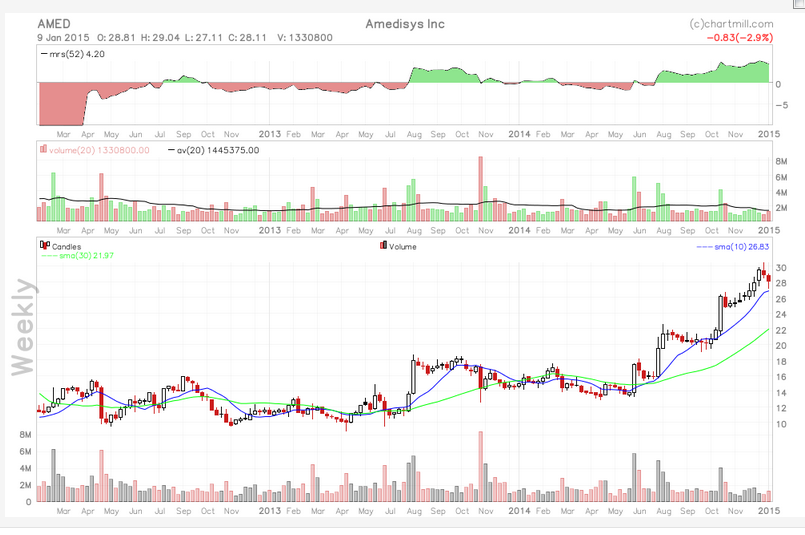Click the low price L: 27.11
The width and height of the screenshot is (805, 535).
click(204, 37)
